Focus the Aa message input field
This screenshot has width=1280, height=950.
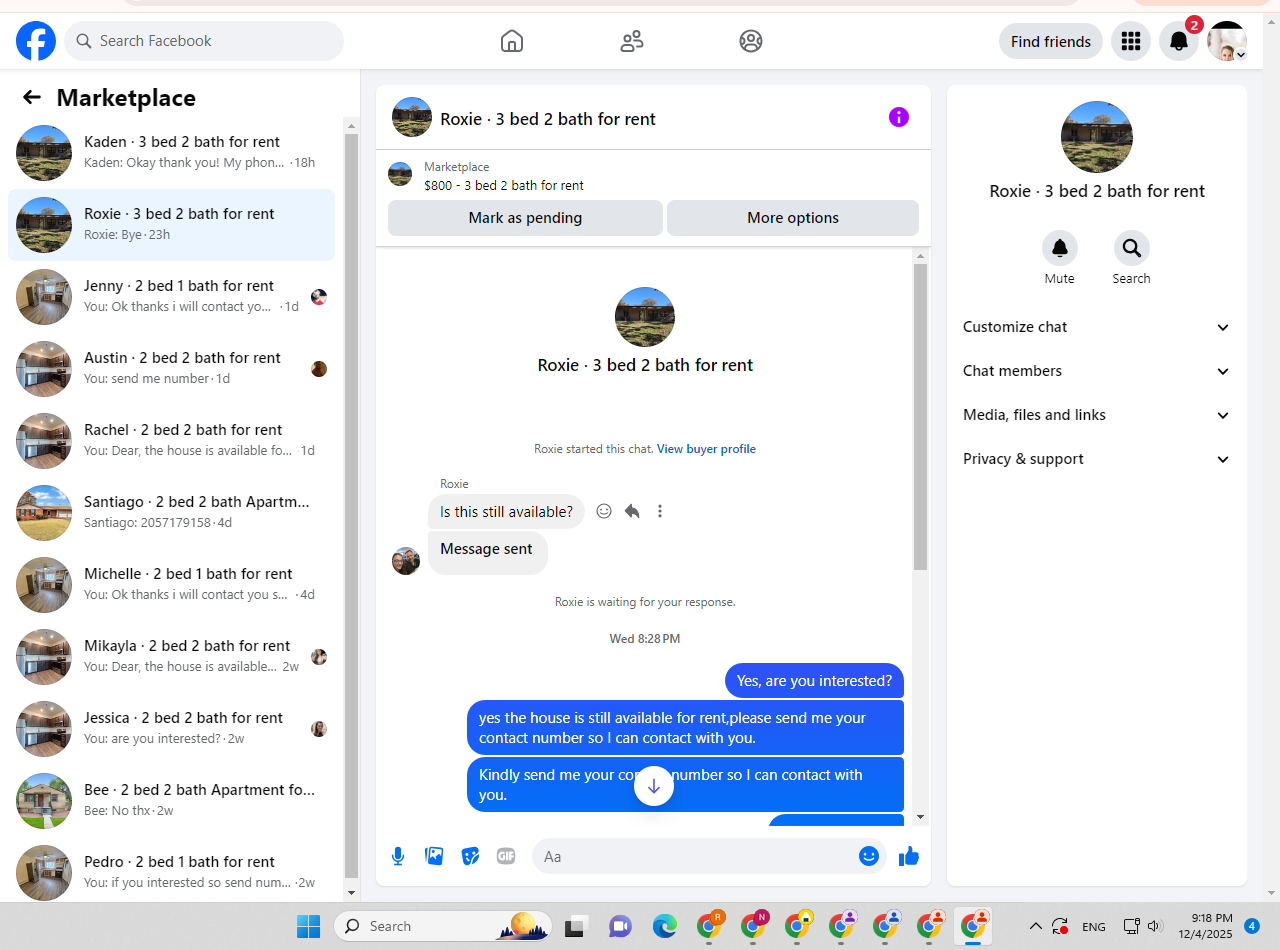coord(695,856)
